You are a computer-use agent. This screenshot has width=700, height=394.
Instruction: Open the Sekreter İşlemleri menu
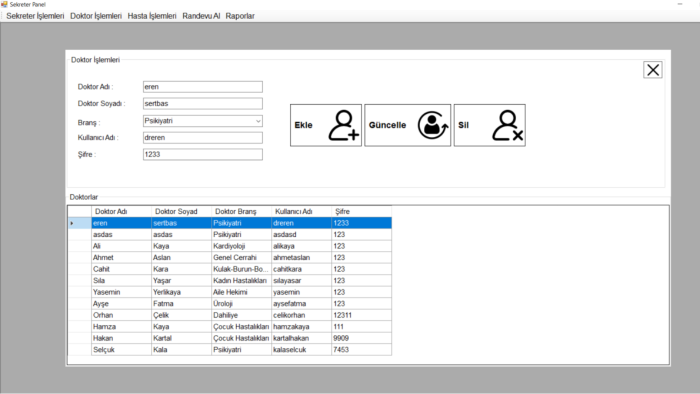(35, 16)
